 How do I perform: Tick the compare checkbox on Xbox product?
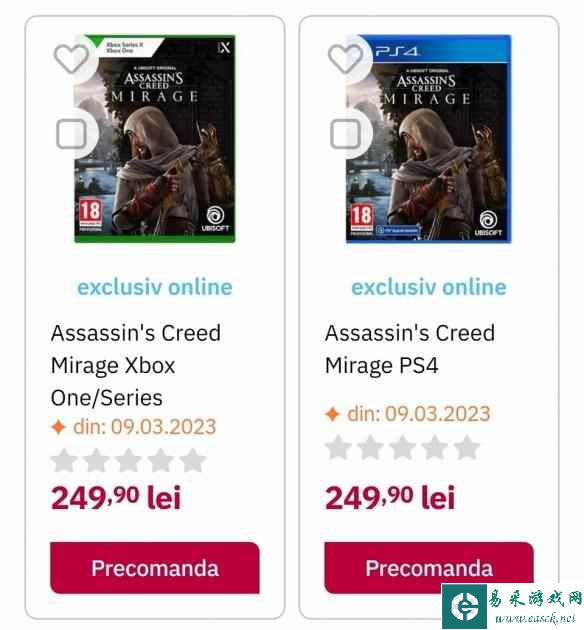(x=71, y=133)
